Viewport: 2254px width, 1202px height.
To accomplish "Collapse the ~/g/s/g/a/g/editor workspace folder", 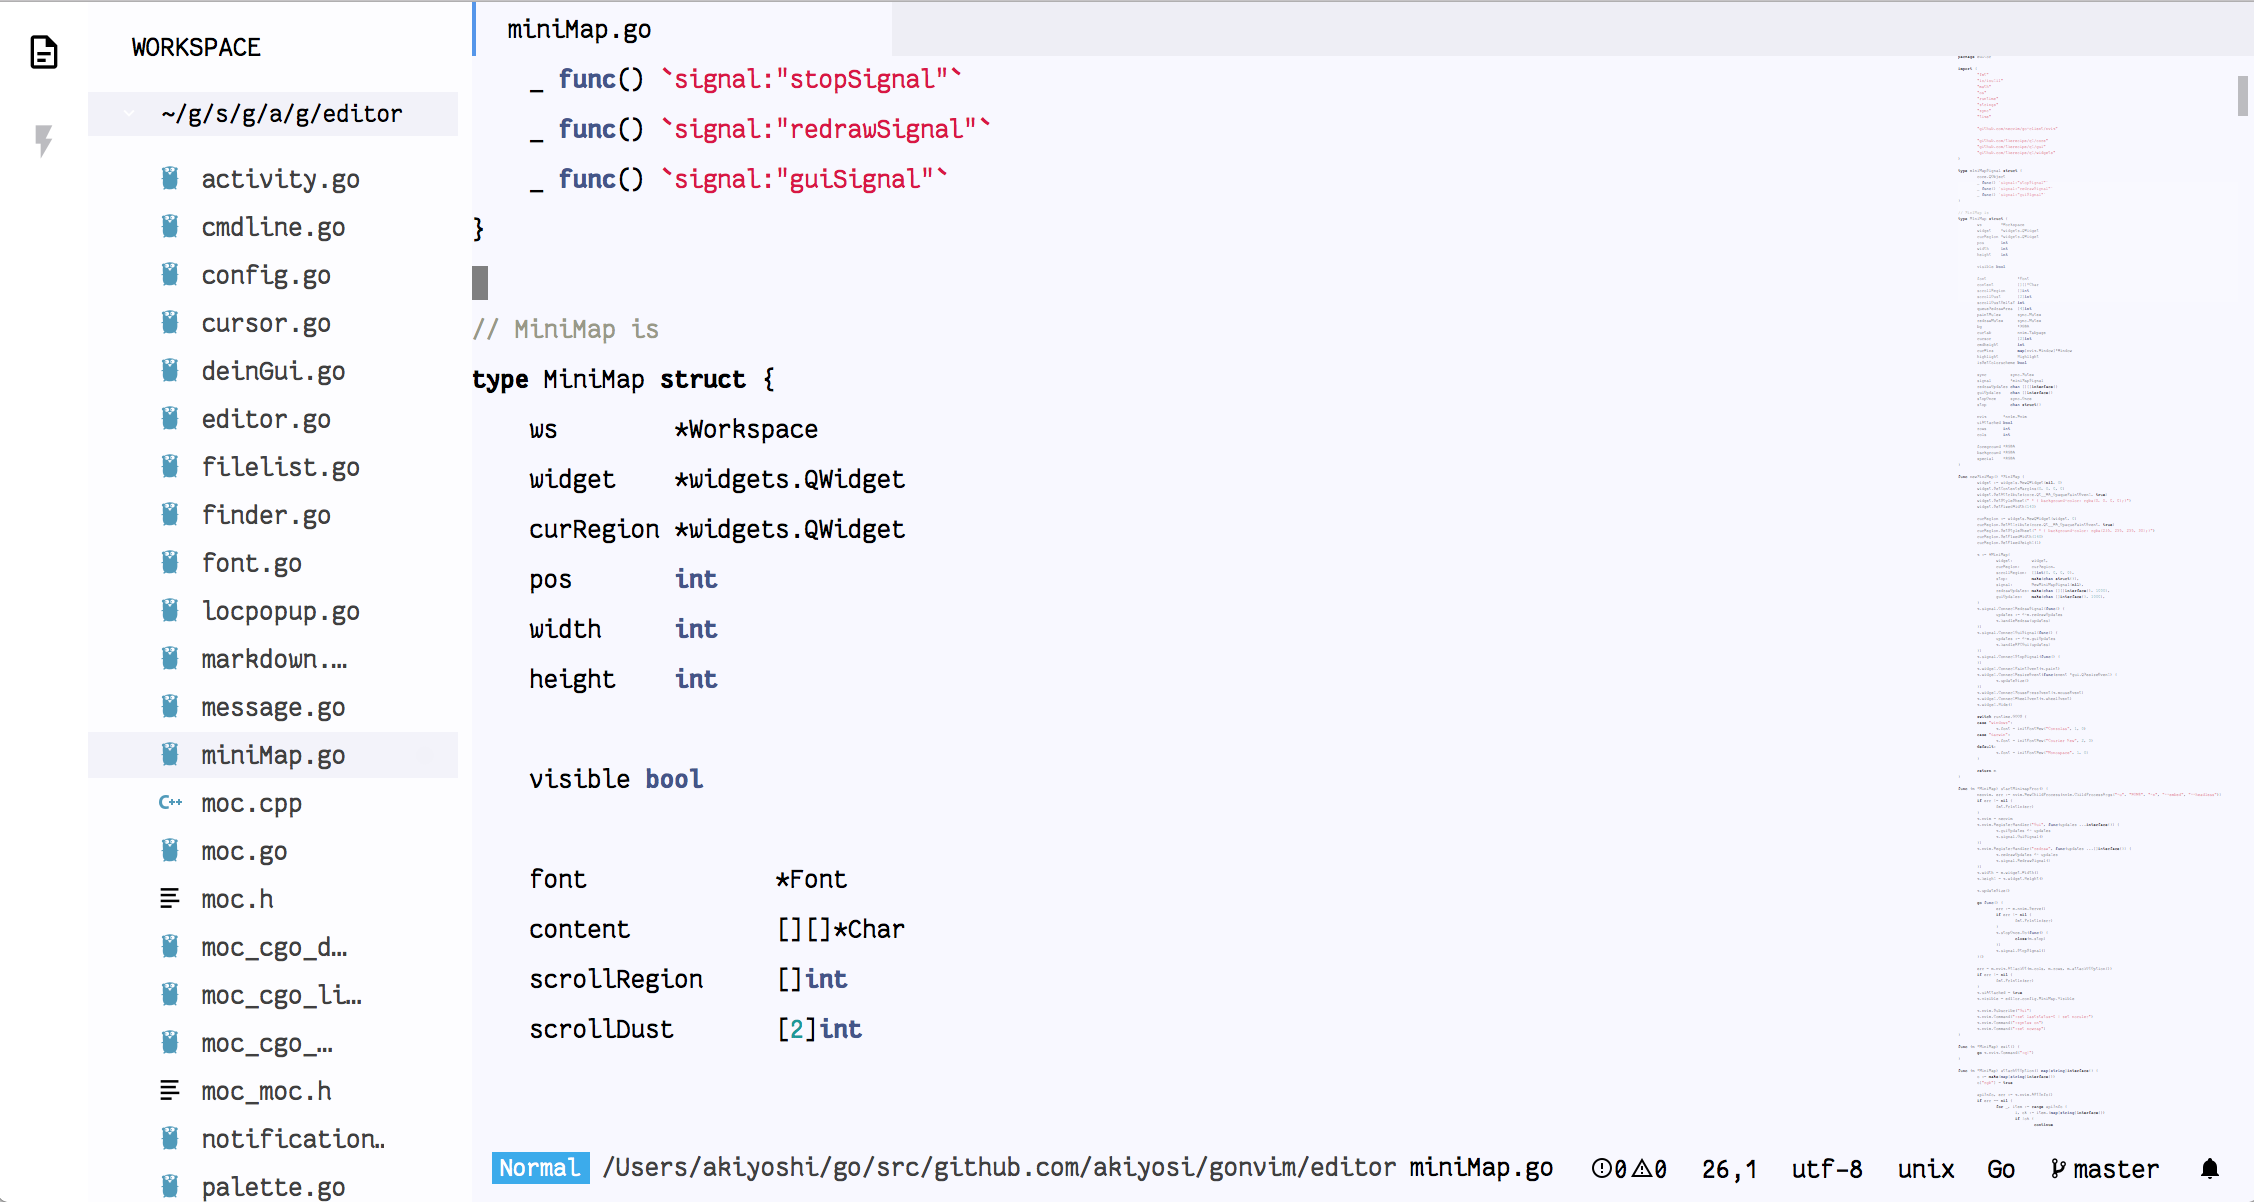I will (130, 113).
